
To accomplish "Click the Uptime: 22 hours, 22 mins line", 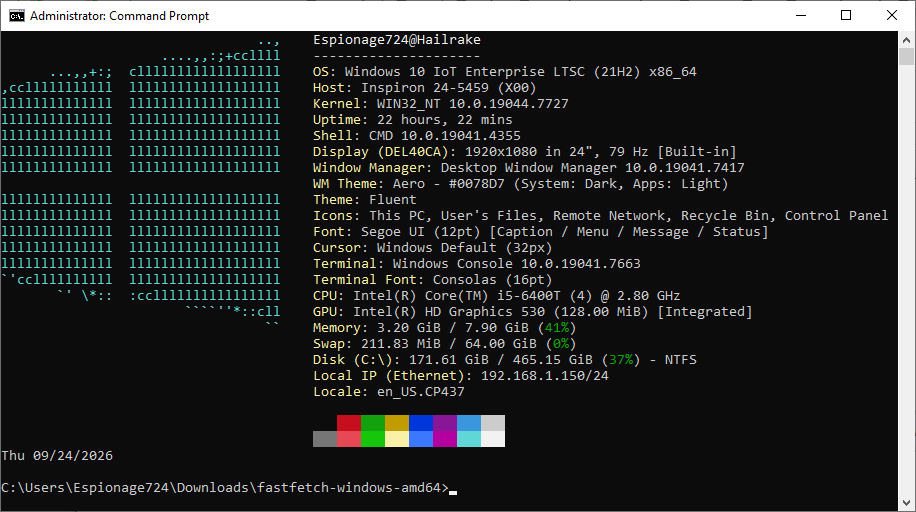I will click(x=412, y=120).
